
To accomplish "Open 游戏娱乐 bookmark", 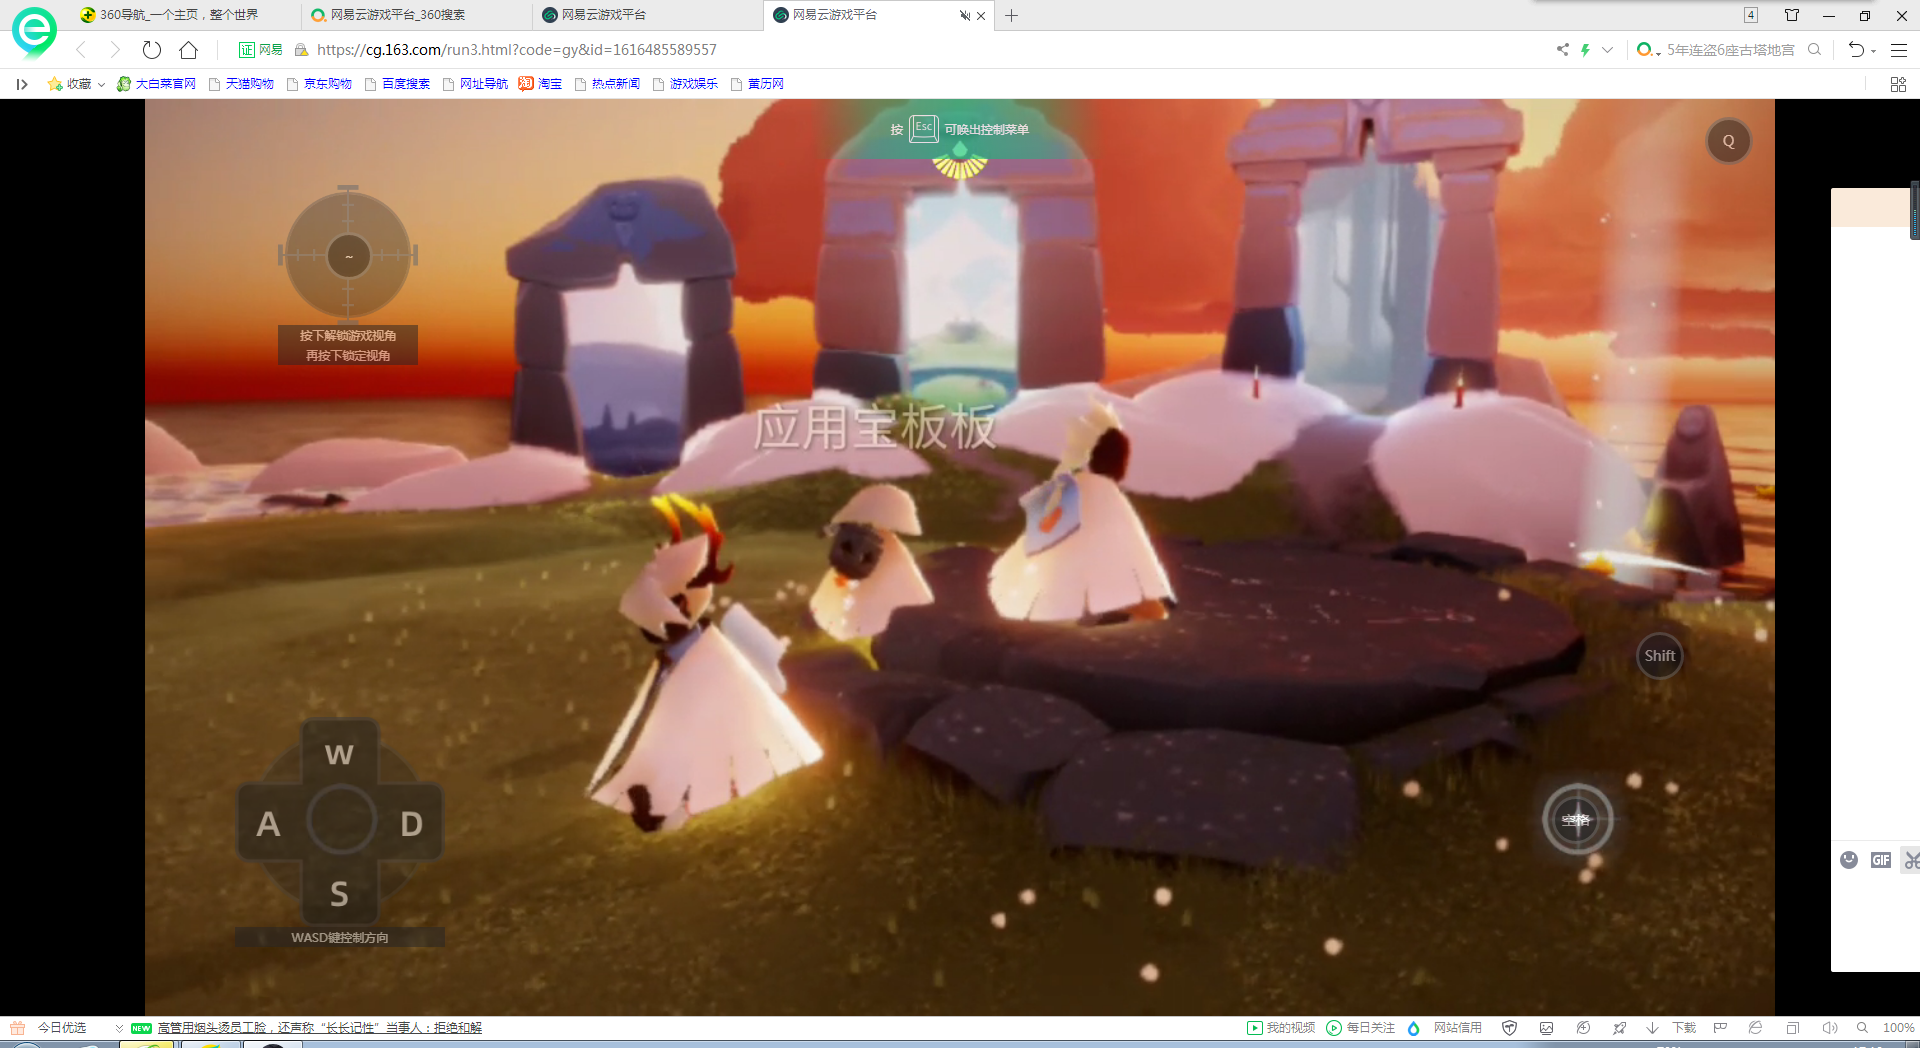I will pos(685,84).
